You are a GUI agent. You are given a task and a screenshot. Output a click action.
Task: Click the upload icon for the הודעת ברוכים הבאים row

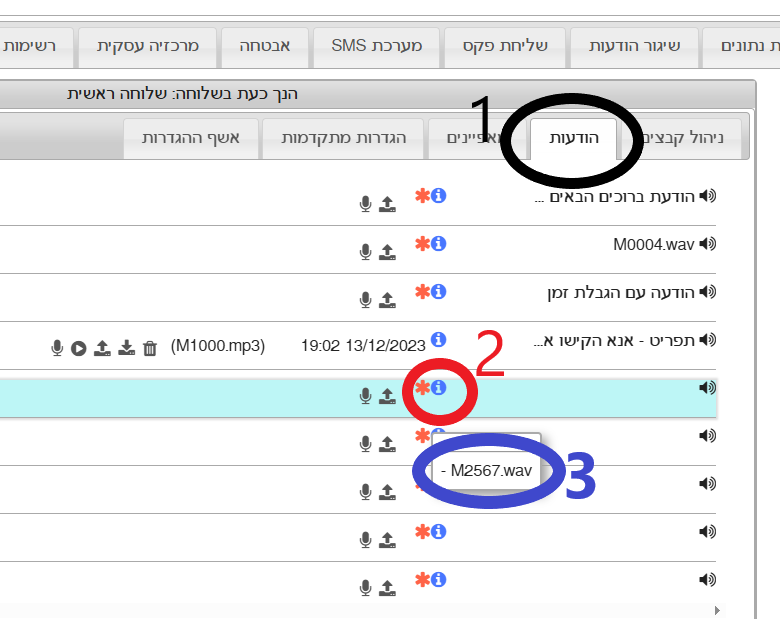[387, 204]
